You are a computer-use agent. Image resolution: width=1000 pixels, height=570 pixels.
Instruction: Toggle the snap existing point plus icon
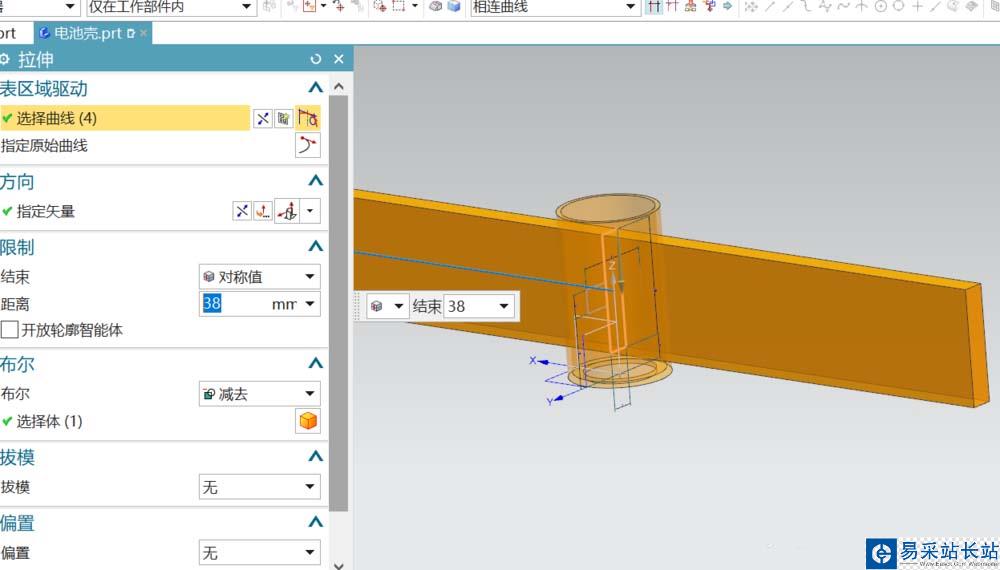(x=917, y=7)
